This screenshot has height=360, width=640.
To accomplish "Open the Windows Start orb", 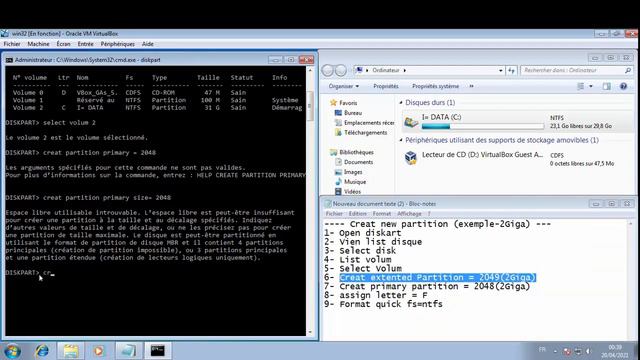I will pyautogui.click(x=11, y=351).
